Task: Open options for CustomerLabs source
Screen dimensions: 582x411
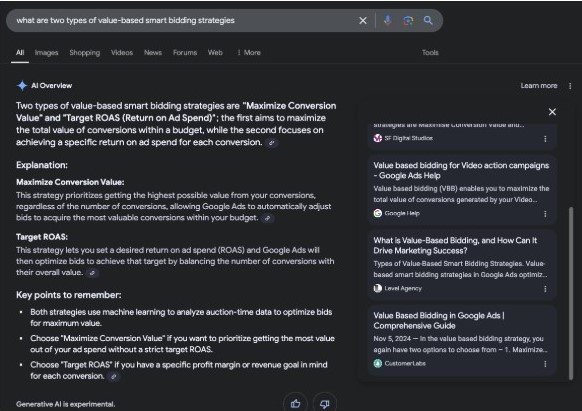Action: click(x=545, y=364)
